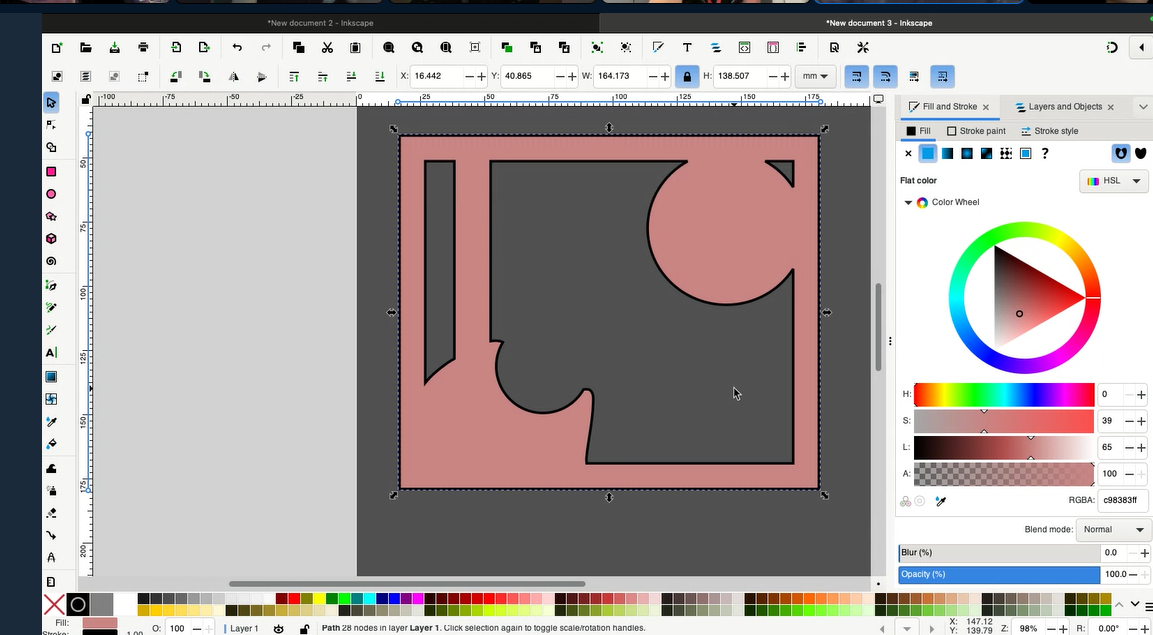Toggle move patterns with object
Image resolution: width=1153 pixels, height=635 pixels.
pos(942,76)
